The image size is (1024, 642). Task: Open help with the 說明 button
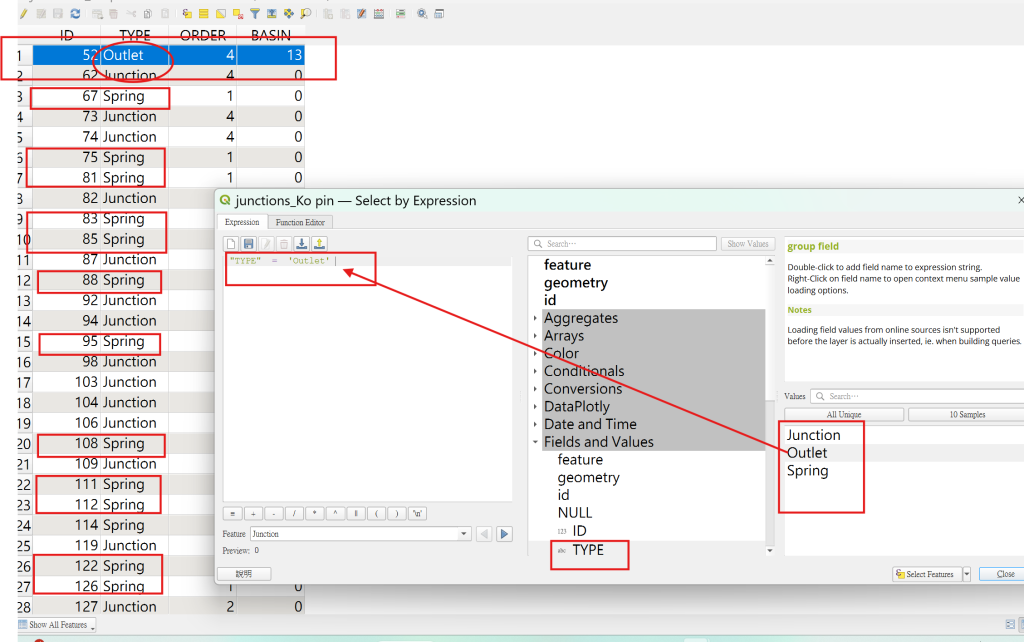pyautogui.click(x=244, y=574)
